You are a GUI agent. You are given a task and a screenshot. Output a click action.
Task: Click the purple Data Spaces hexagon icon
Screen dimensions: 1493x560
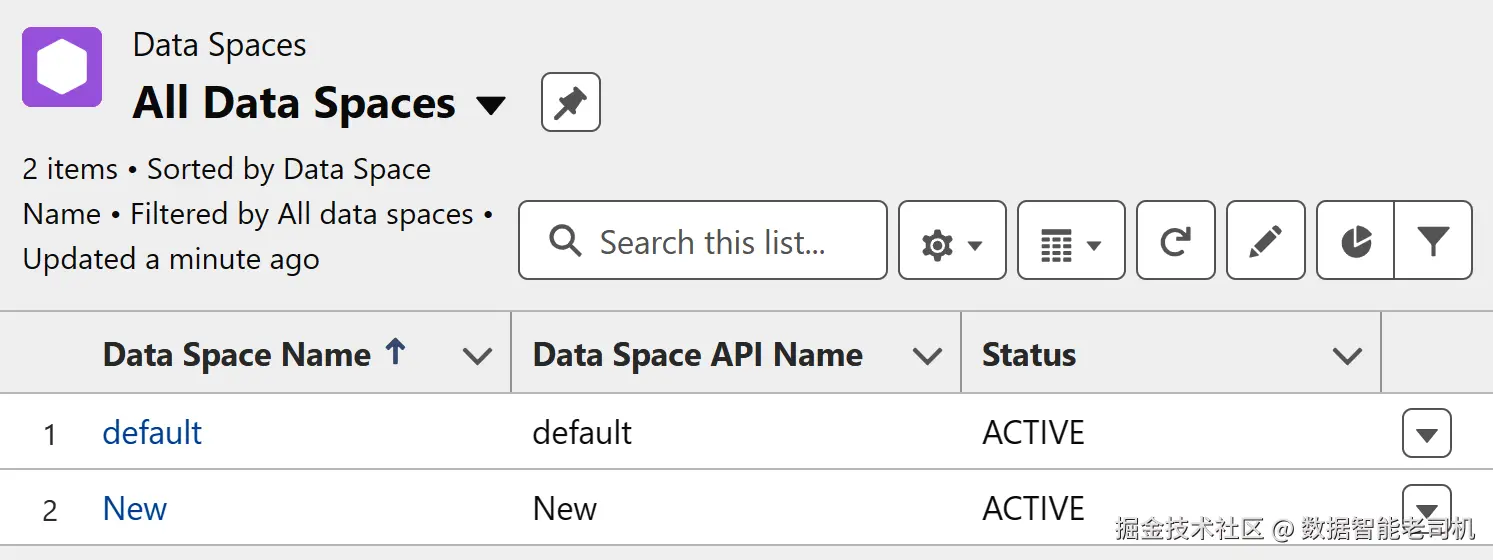[x=62, y=67]
